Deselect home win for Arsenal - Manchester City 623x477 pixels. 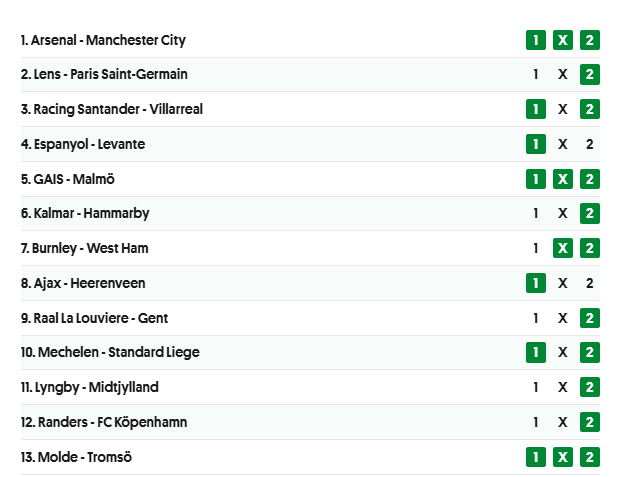click(536, 40)
